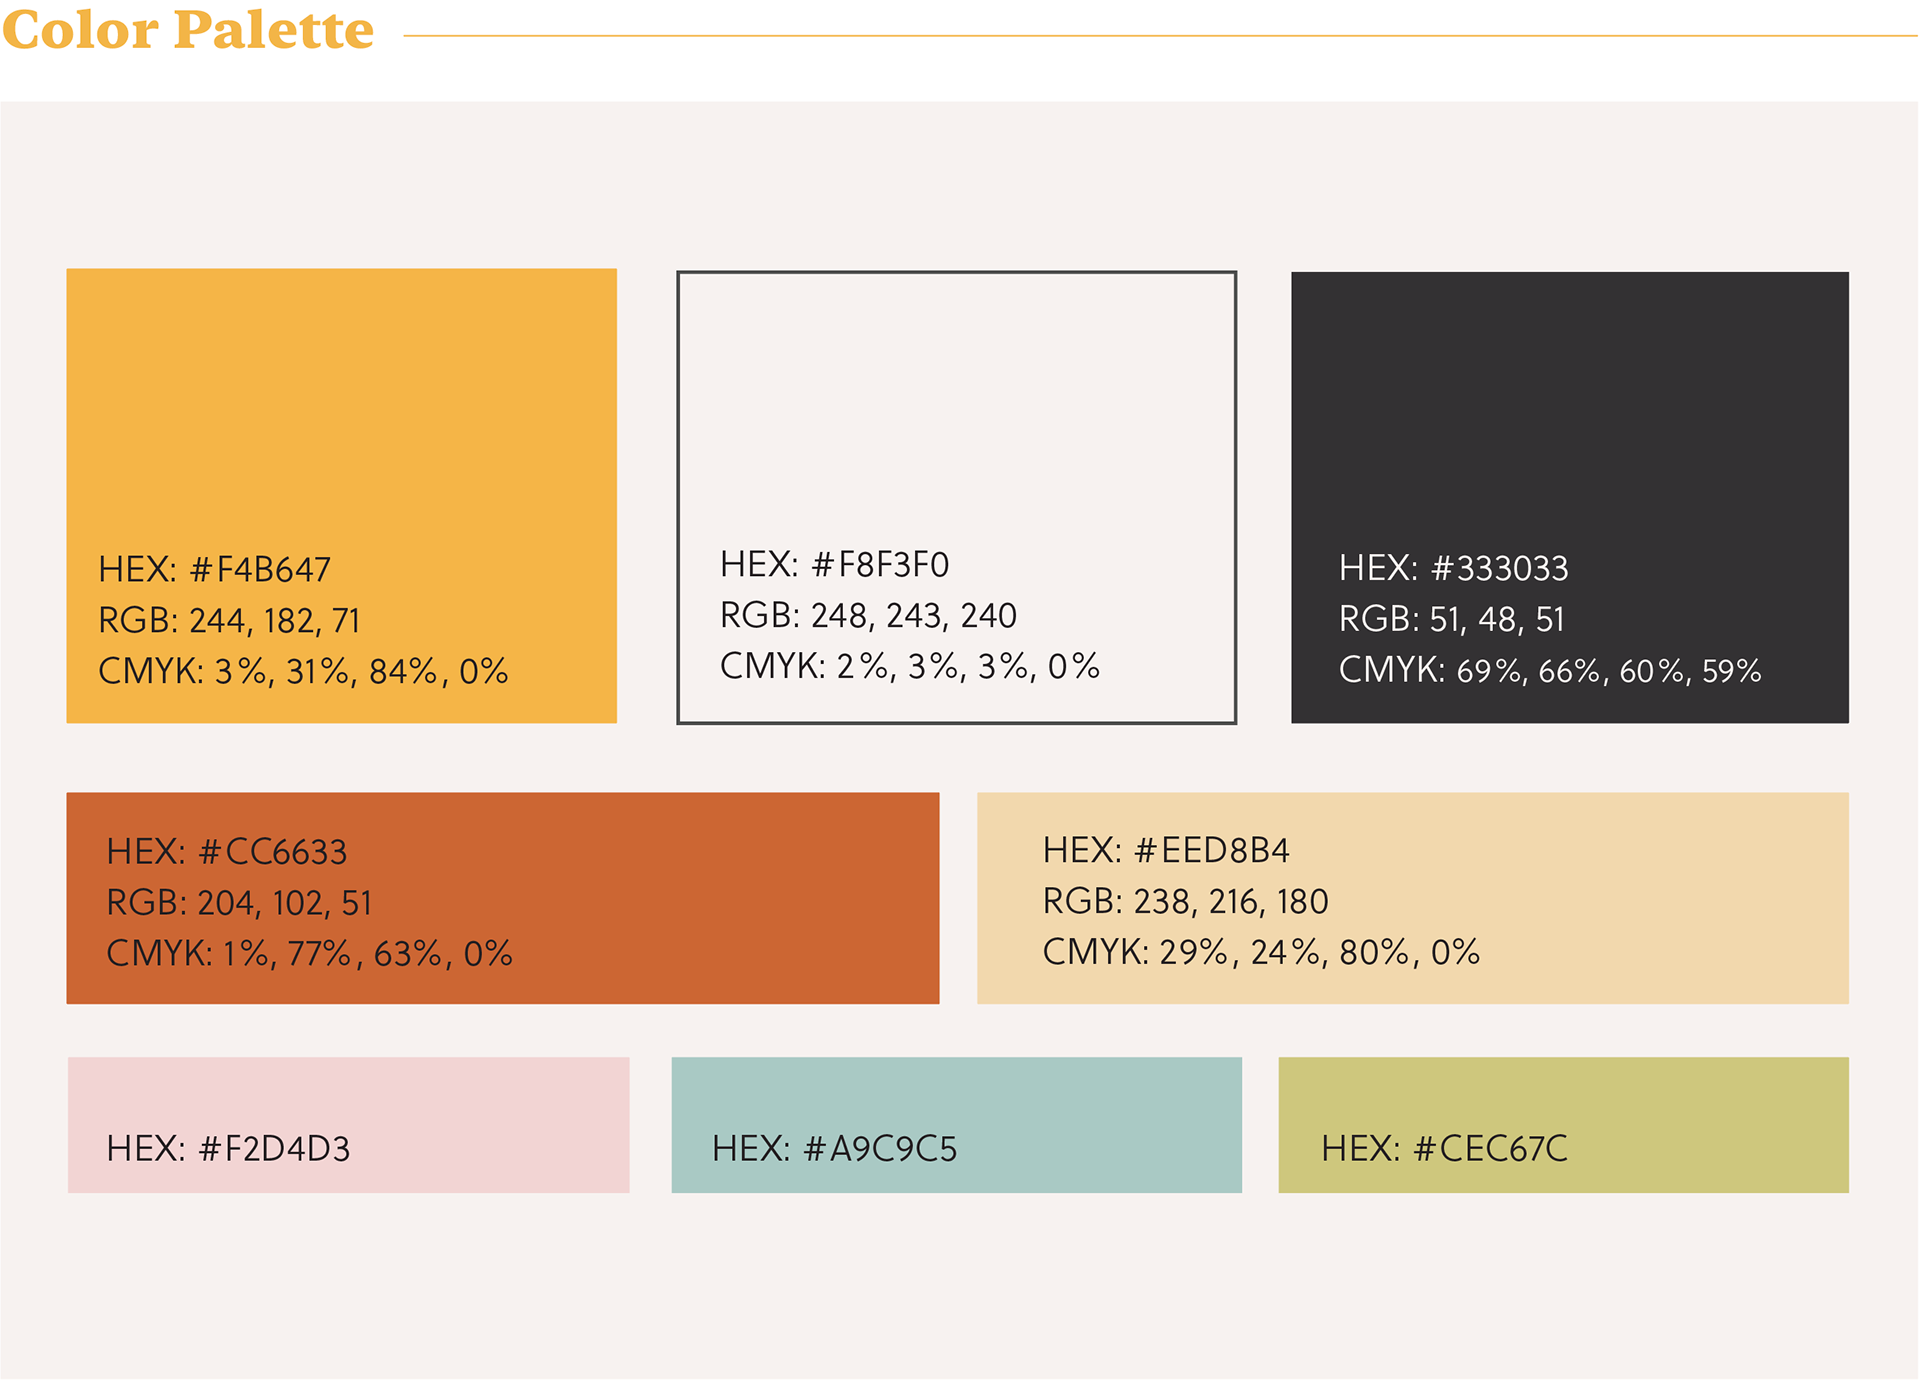Screen dimensions: 1920x1381
Task: Click the HEX: #F4B647 text
Action: pos(214,570)
